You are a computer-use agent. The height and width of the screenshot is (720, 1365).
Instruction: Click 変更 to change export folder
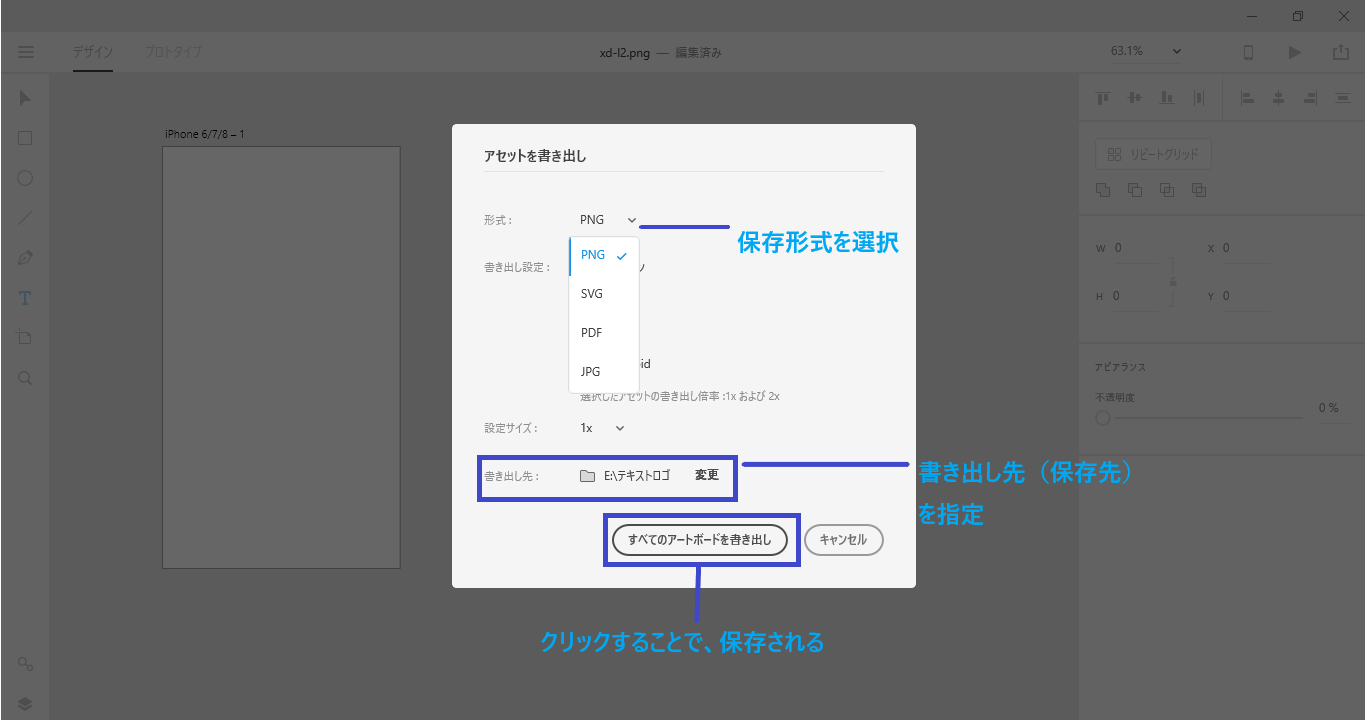click(707, 475)
